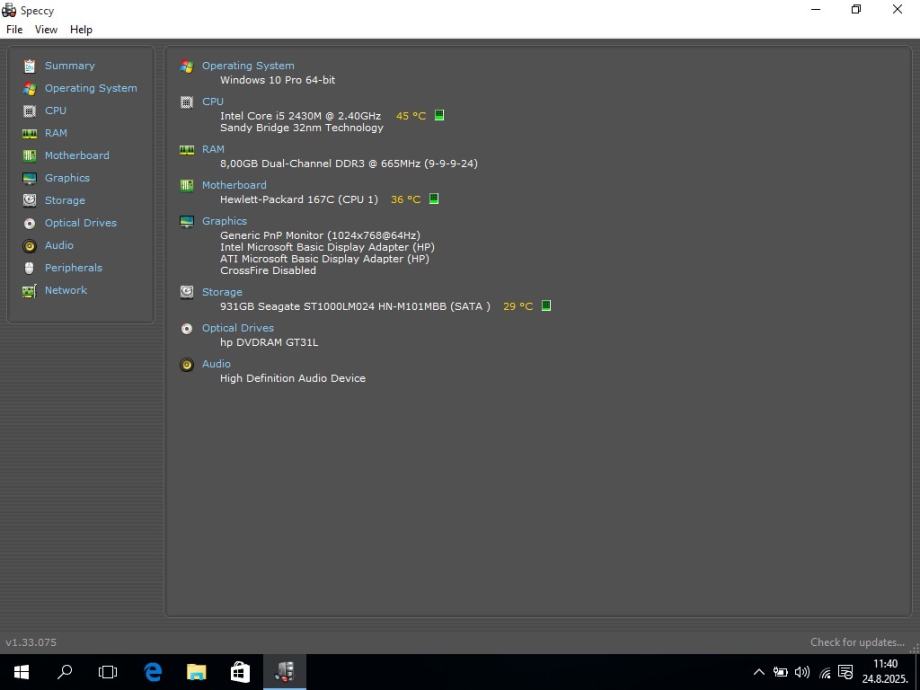Viewport: 920px width, 690px height.
Task: Select Operating System in the sidebar
Action: [x=91, y=88]
